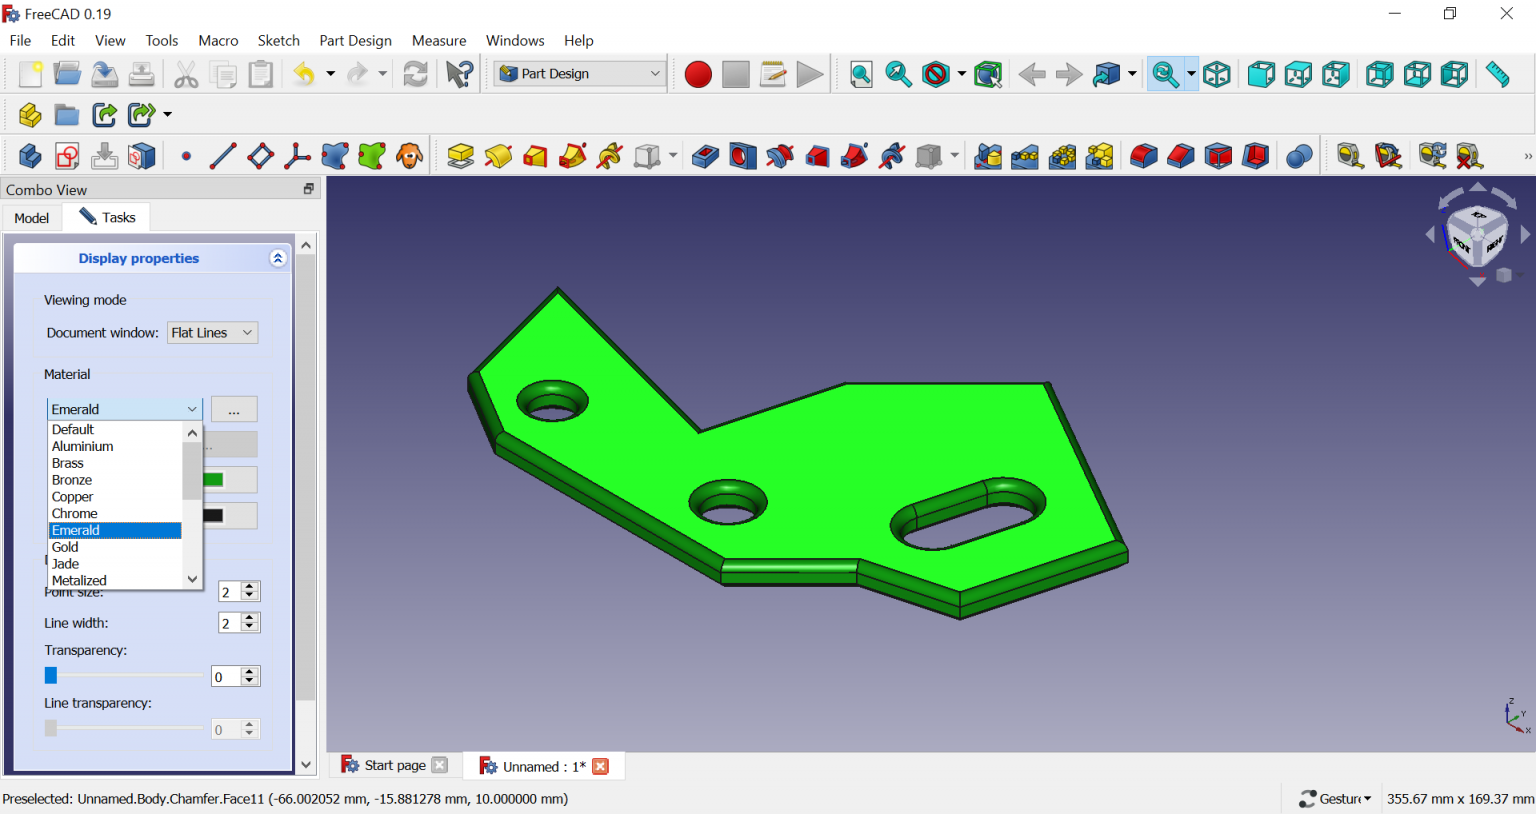This screenshot has height=814, width=1536.
Task: Switch to the Model tab
Action: point(32,218)
